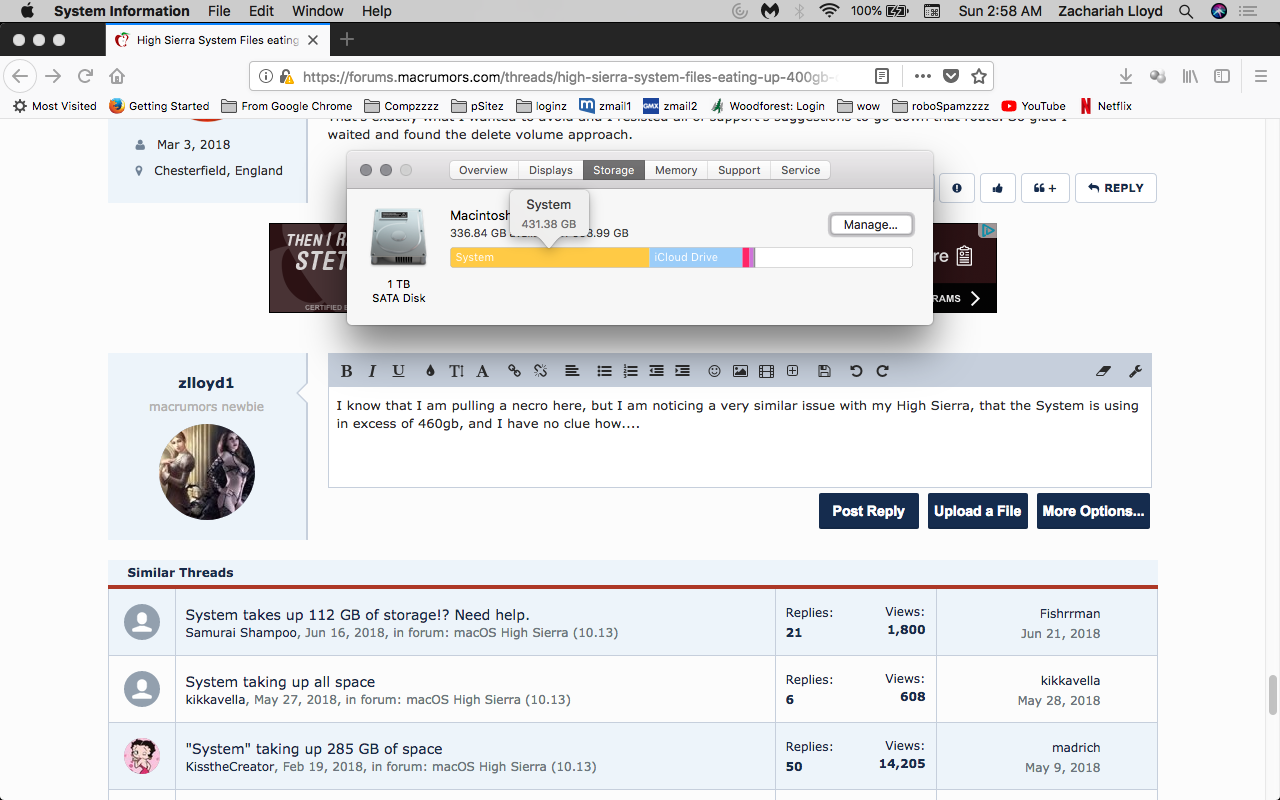Click the multi-quote plus button
The width and height of the screenshot is (1280, 800).
pos(1044,188)
